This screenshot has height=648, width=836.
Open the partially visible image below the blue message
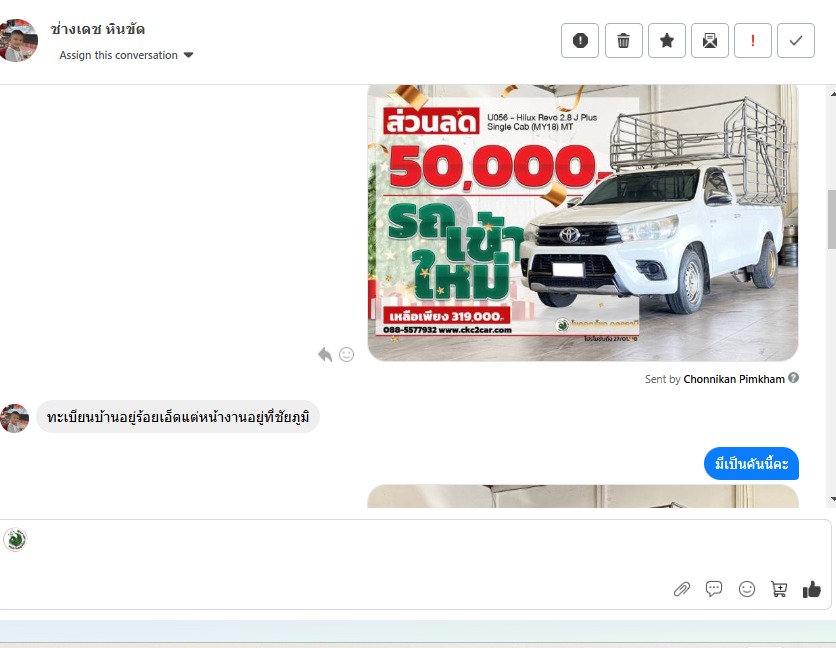pyautogui.click(x=583, y=496)
